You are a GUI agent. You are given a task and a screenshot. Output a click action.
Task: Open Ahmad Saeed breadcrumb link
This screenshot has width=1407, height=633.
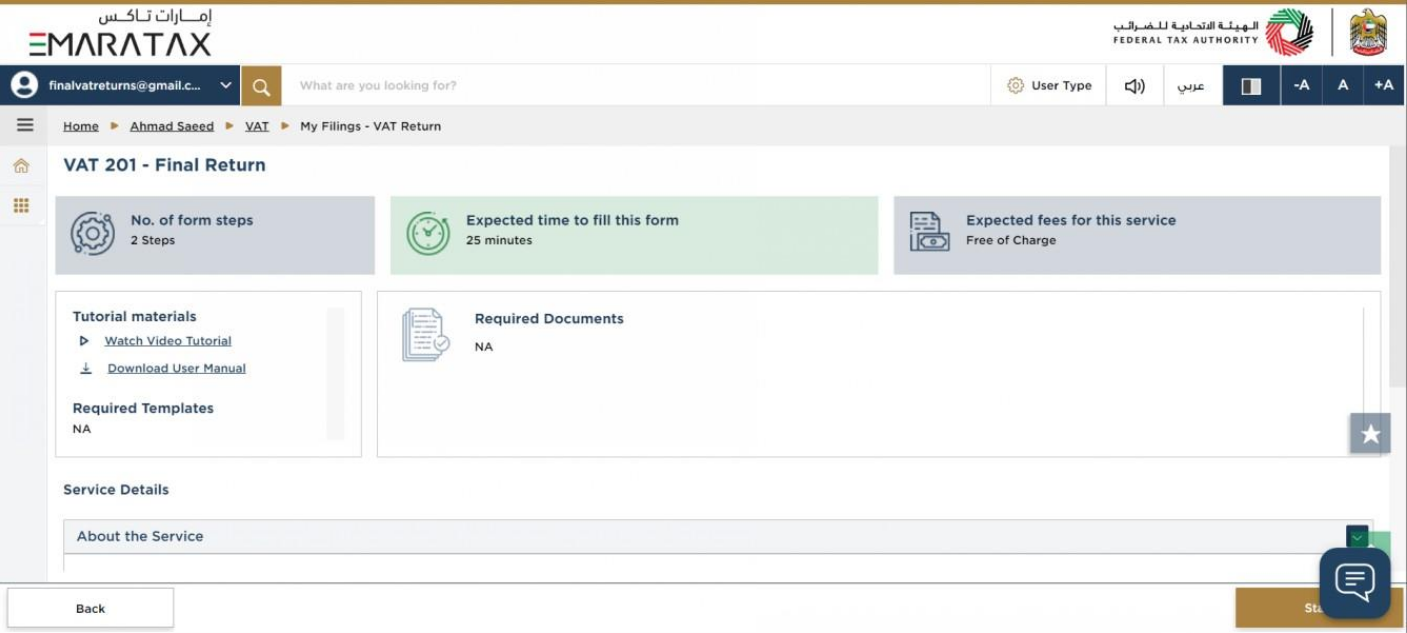pos(172,126)
